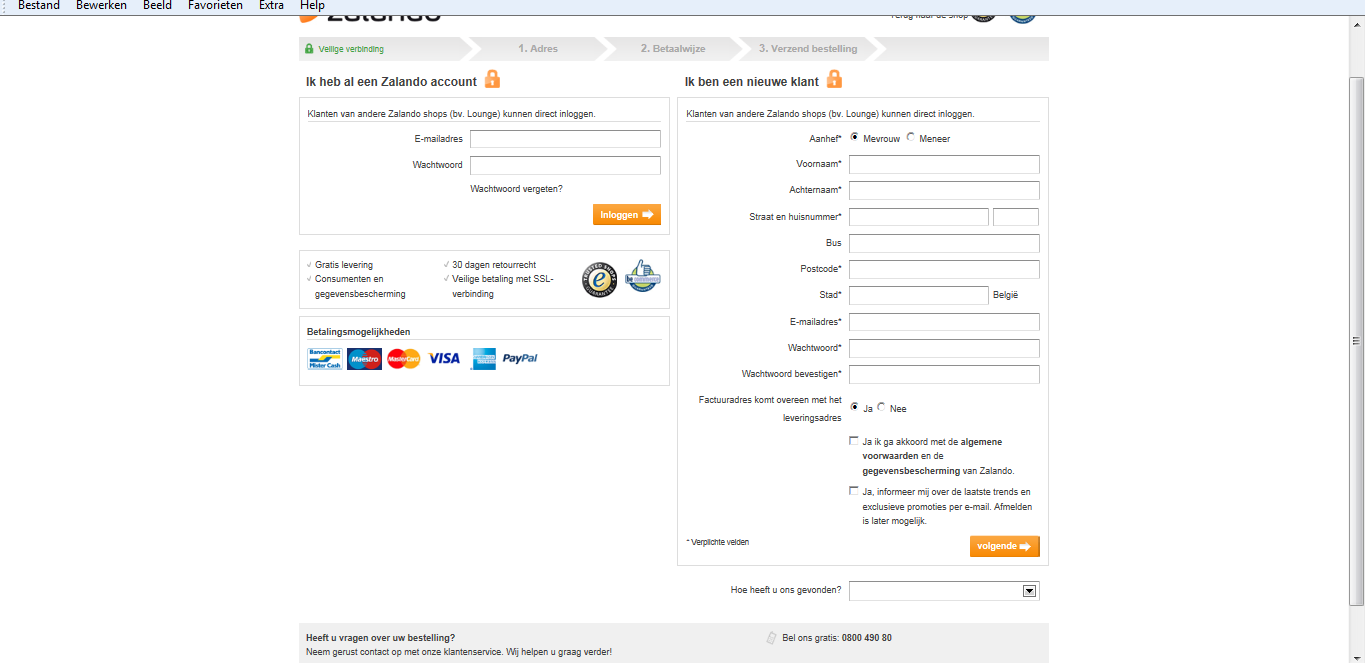Click the Voornaam input field

[x=943, y=164]
